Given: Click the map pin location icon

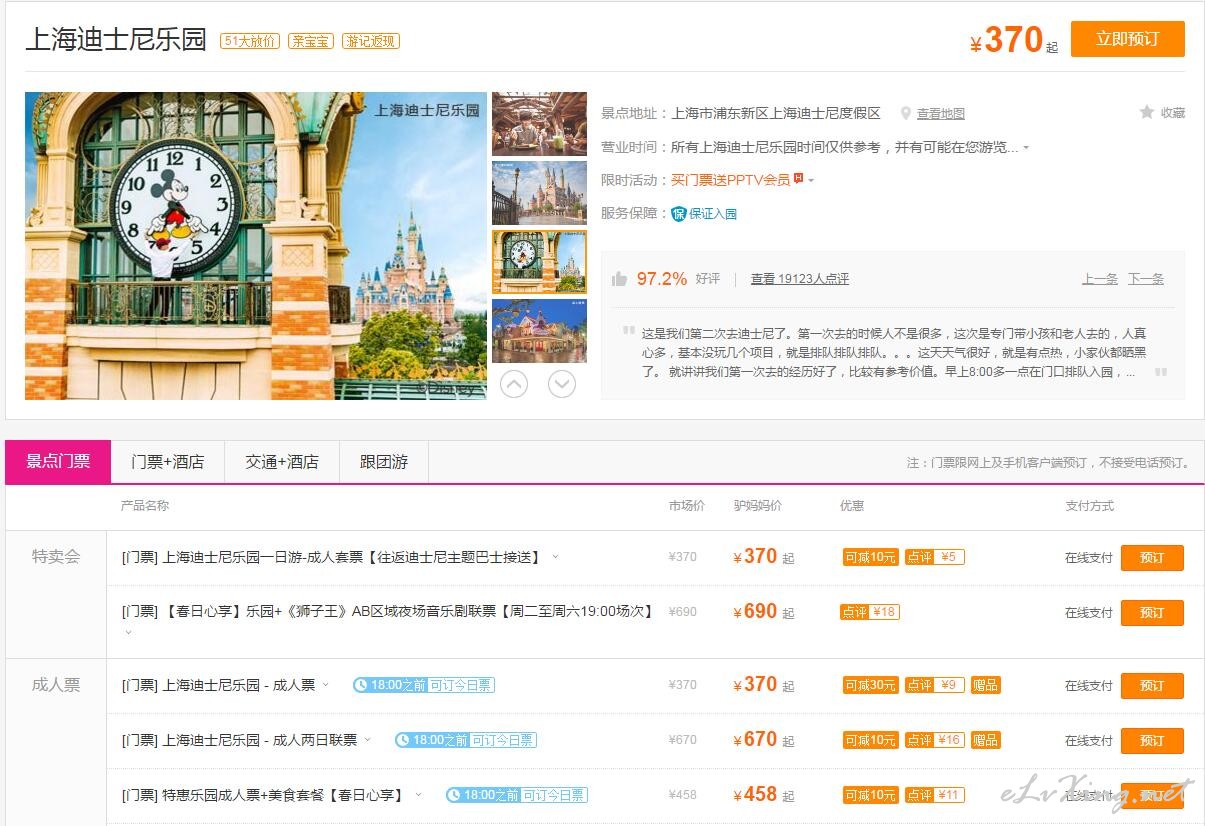Looking at the screenshot, I should (906, 114).
